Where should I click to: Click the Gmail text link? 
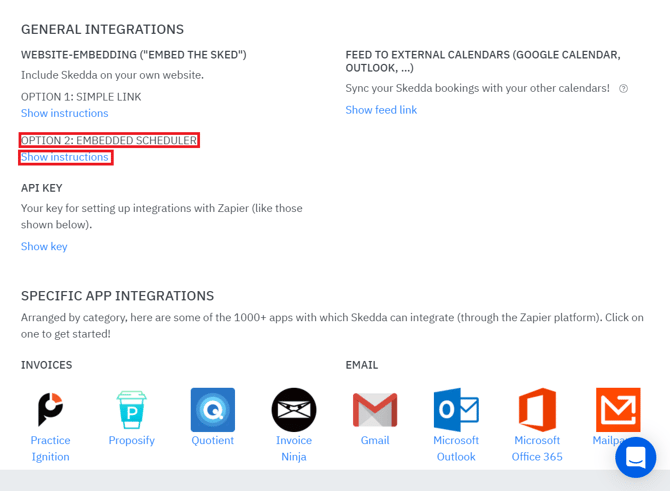[375, 440]
